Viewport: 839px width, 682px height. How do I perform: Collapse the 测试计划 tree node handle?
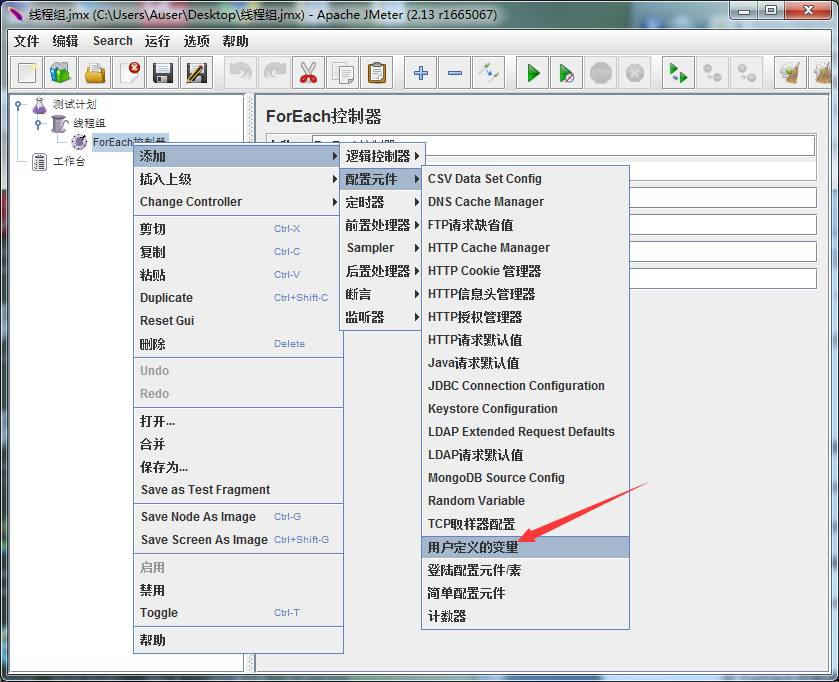click(x=18, y=105)
